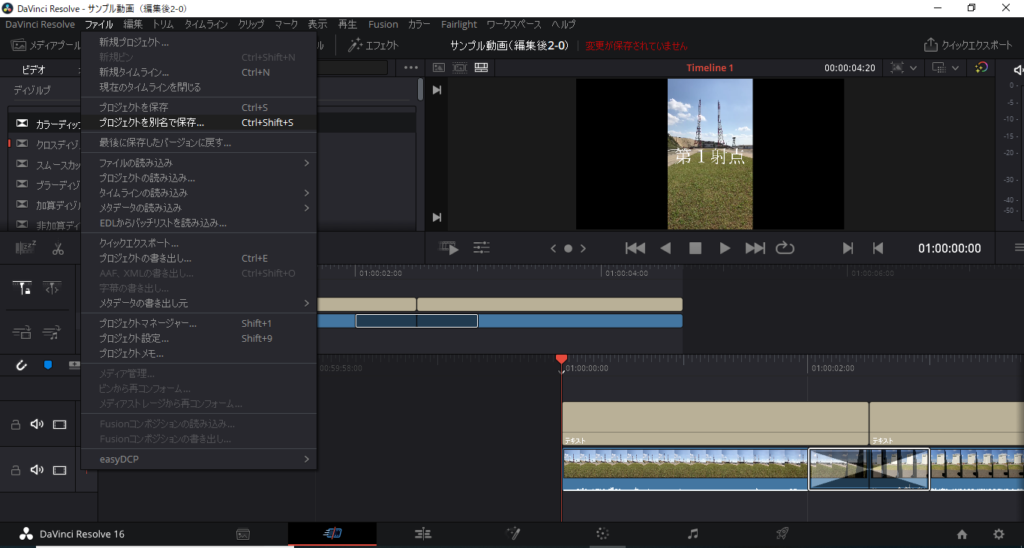Go to the previous edit point button
Image resolution: width=1024 pixels, height=548 pixels.
(x=878, y=248)
